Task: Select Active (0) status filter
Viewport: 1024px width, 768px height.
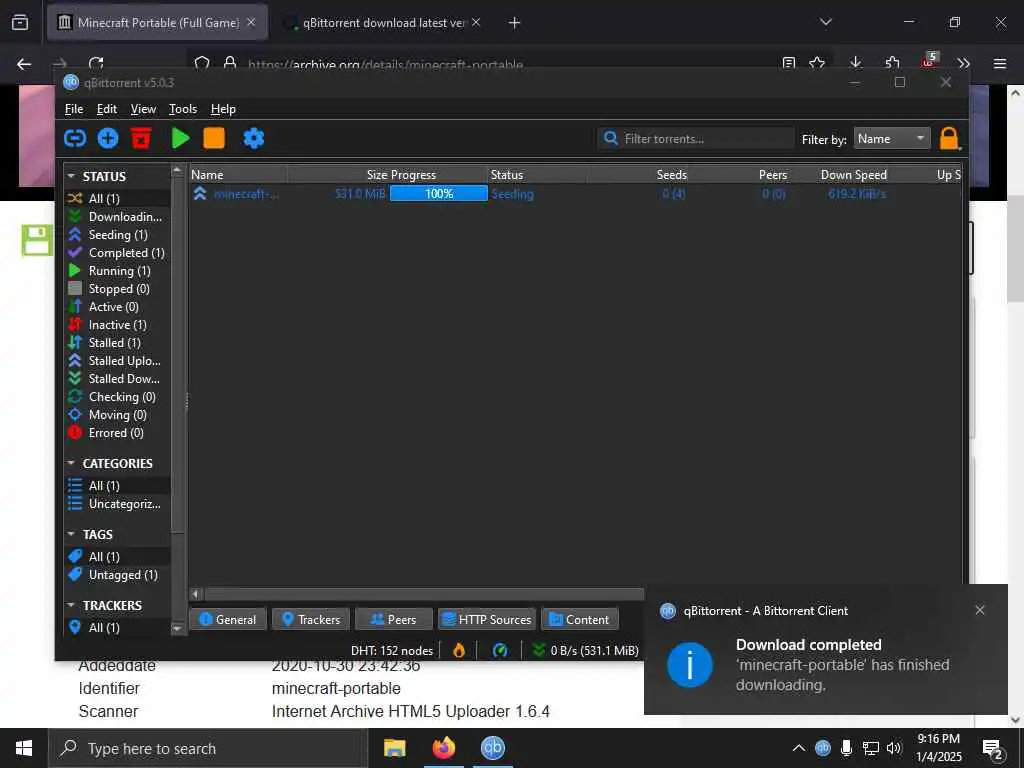Action: (118, 306)
